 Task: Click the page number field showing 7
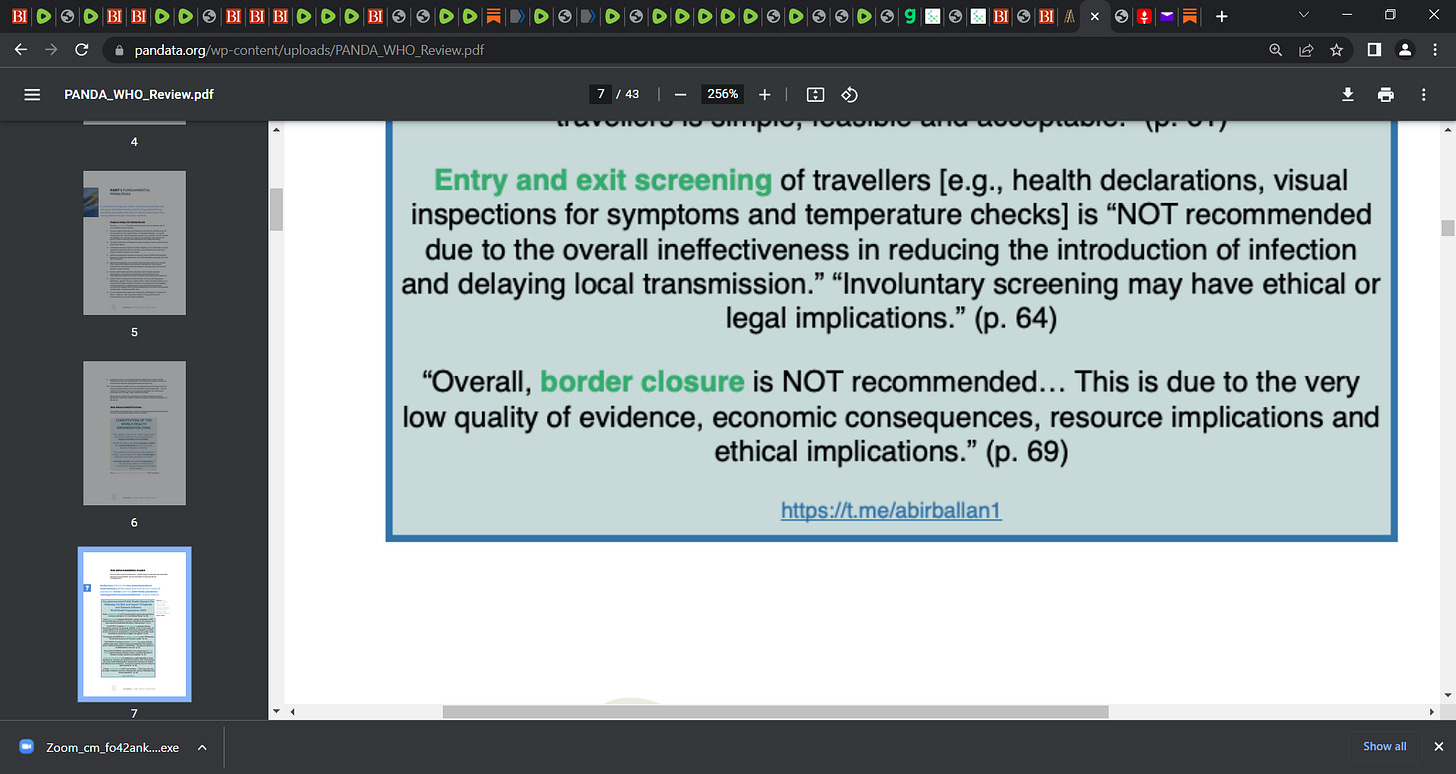[601, 94]
